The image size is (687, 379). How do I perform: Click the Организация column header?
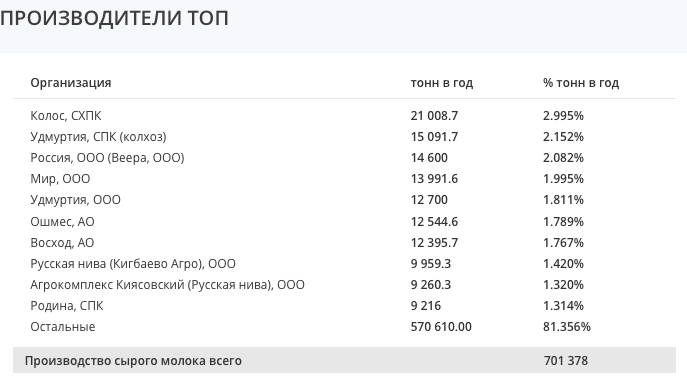point(71,83)
